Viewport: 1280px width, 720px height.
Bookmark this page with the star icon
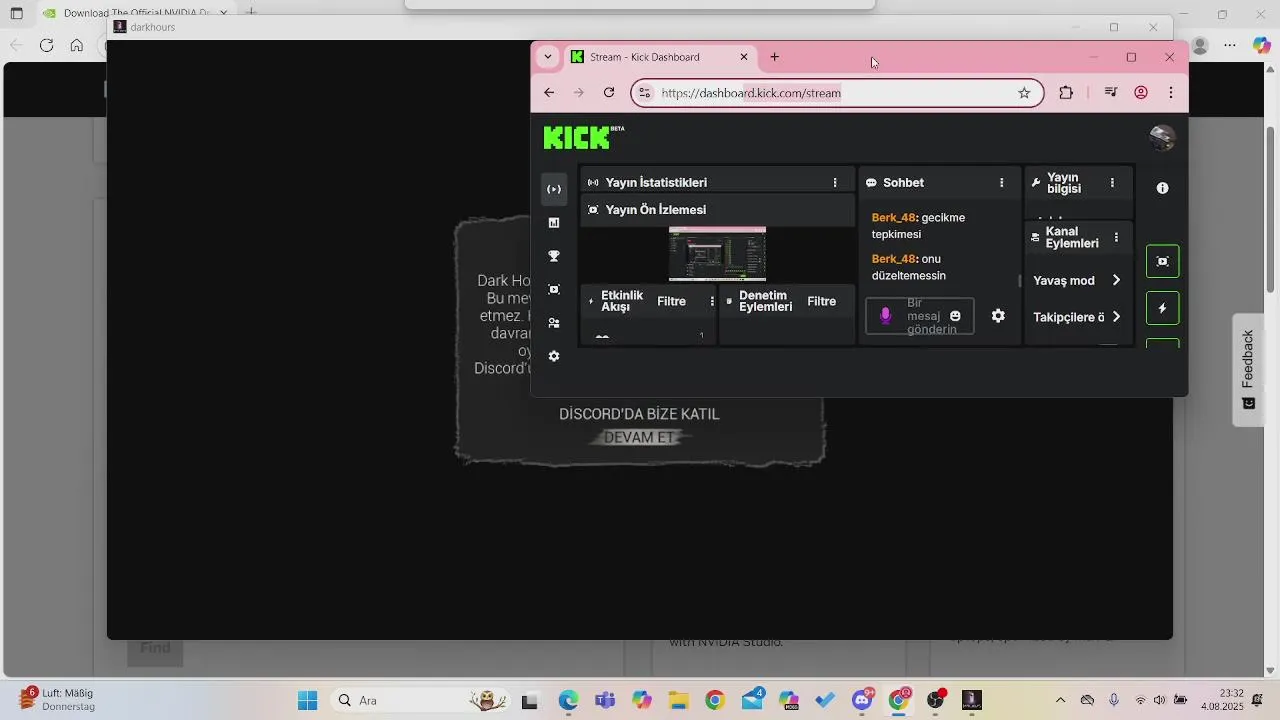(x=1024, y=93)
